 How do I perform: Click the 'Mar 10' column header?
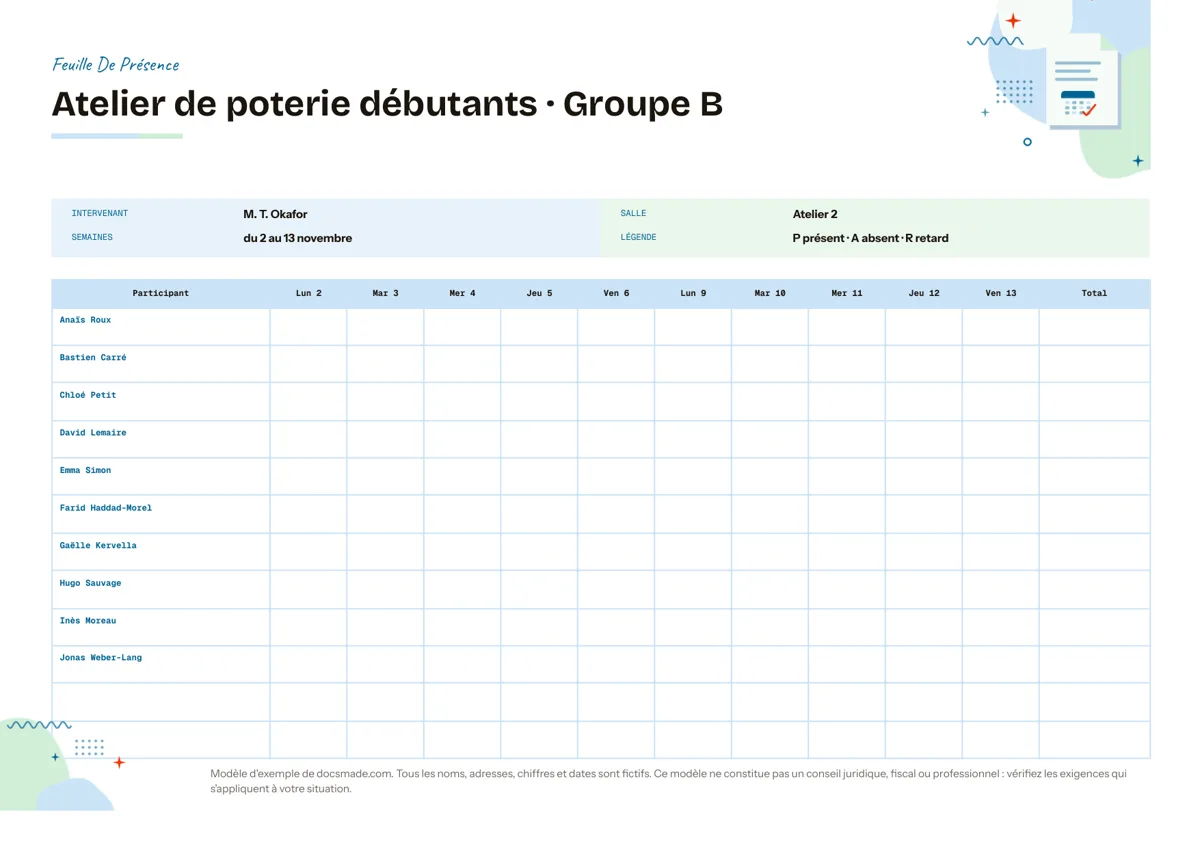click(770, 293)
